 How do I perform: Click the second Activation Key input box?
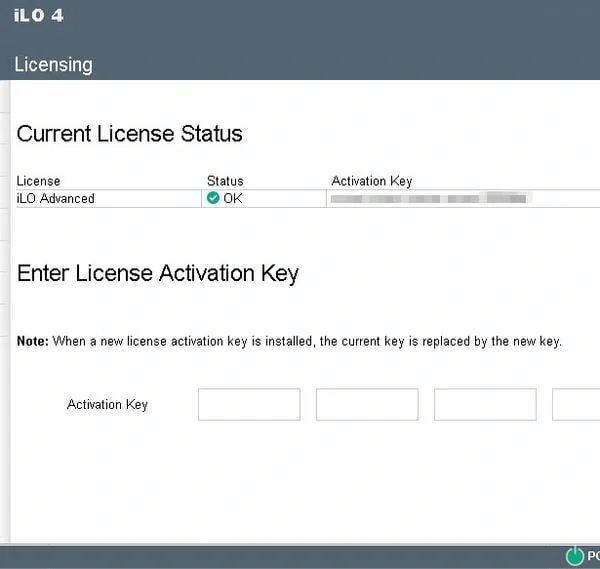(x=367, y=405)
